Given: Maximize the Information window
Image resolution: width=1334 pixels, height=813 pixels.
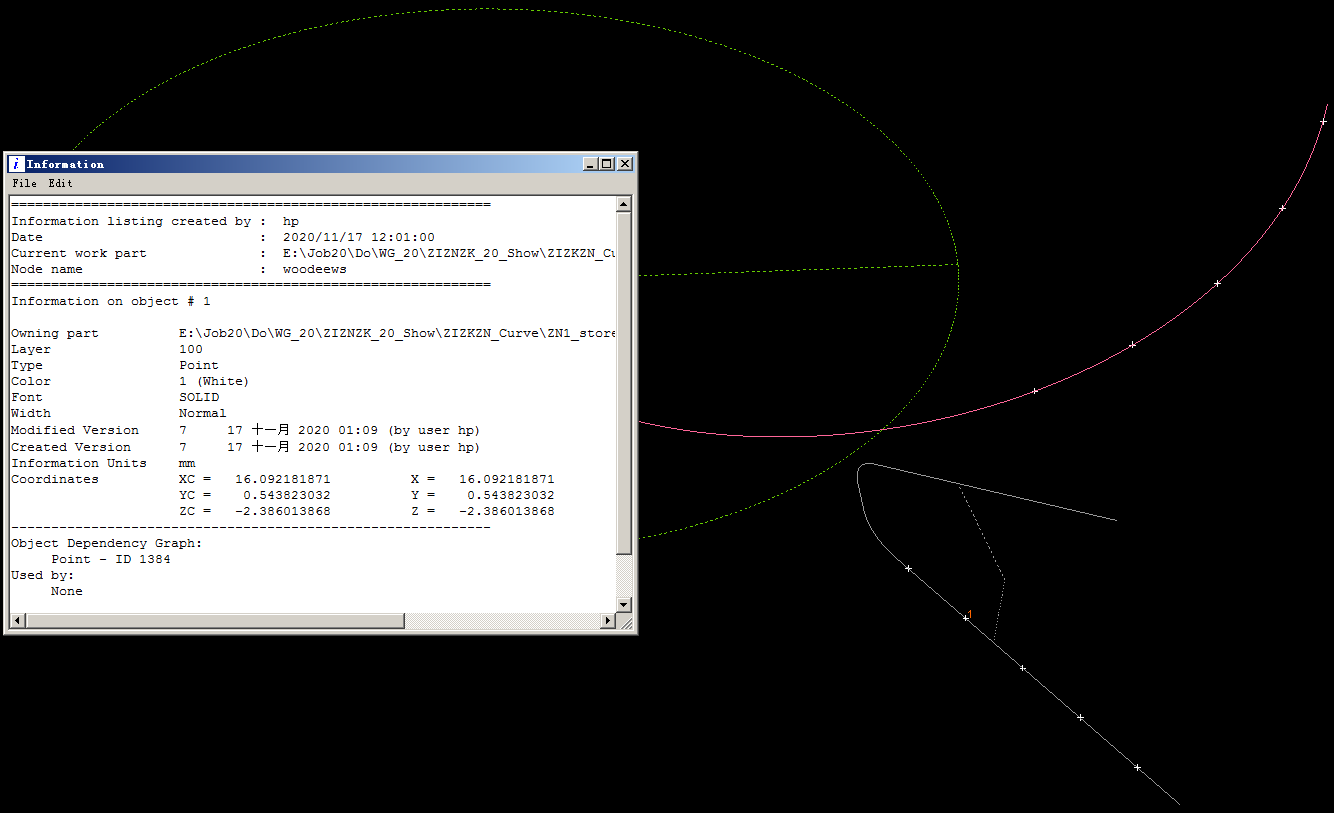Looking at the screenshot, I should tap(606, 164).
